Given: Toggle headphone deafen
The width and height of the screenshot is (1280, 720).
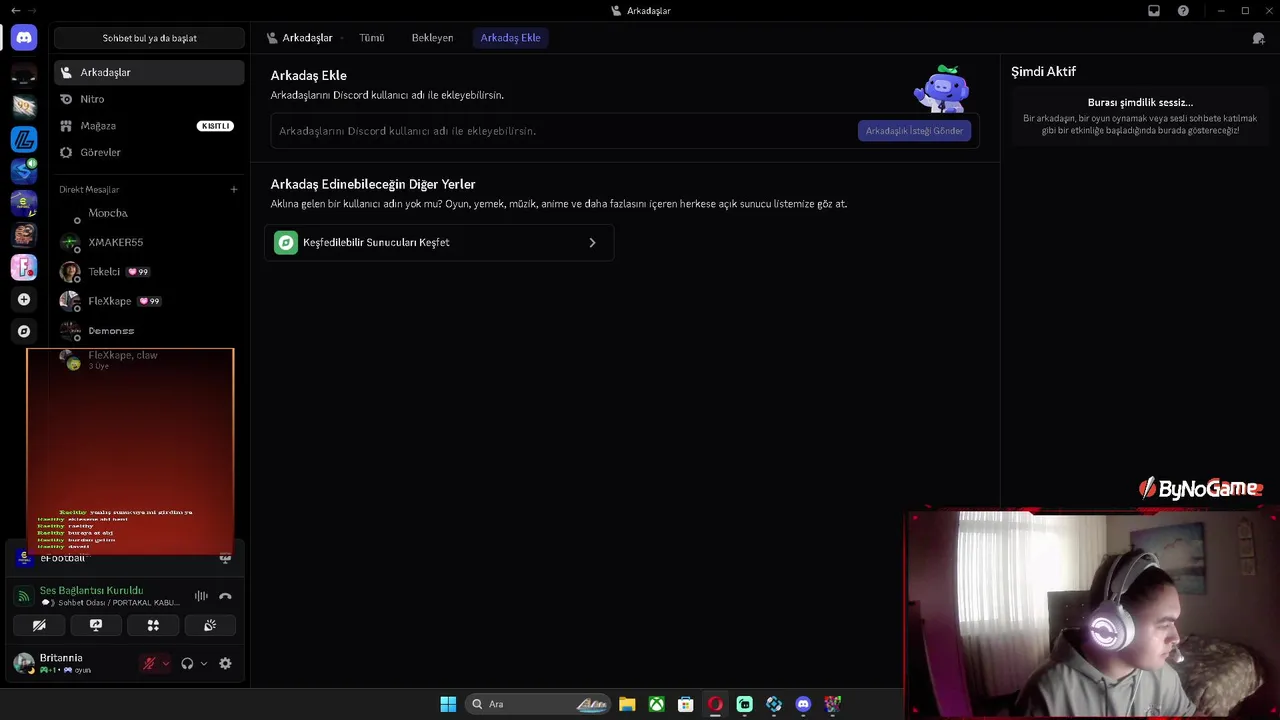Looking at the screenshot, I should 187,663.
